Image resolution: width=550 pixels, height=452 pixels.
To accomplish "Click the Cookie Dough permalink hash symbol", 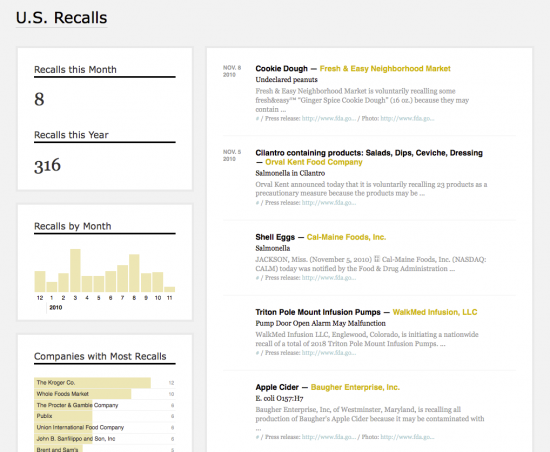I will pyautogui.click(x=257, y=119).
